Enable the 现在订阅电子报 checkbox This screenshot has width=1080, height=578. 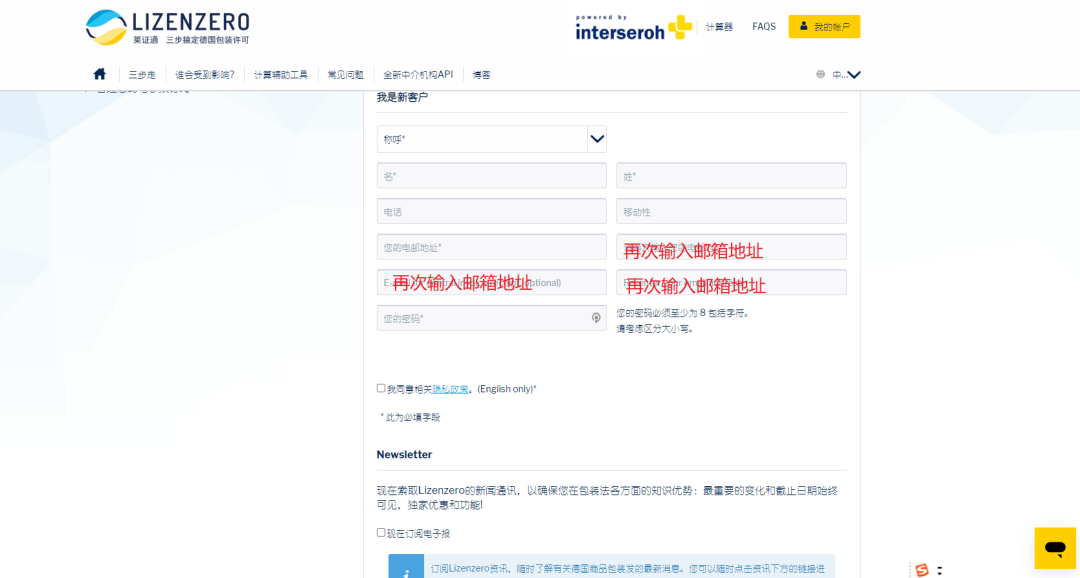[x=381, y=533]
